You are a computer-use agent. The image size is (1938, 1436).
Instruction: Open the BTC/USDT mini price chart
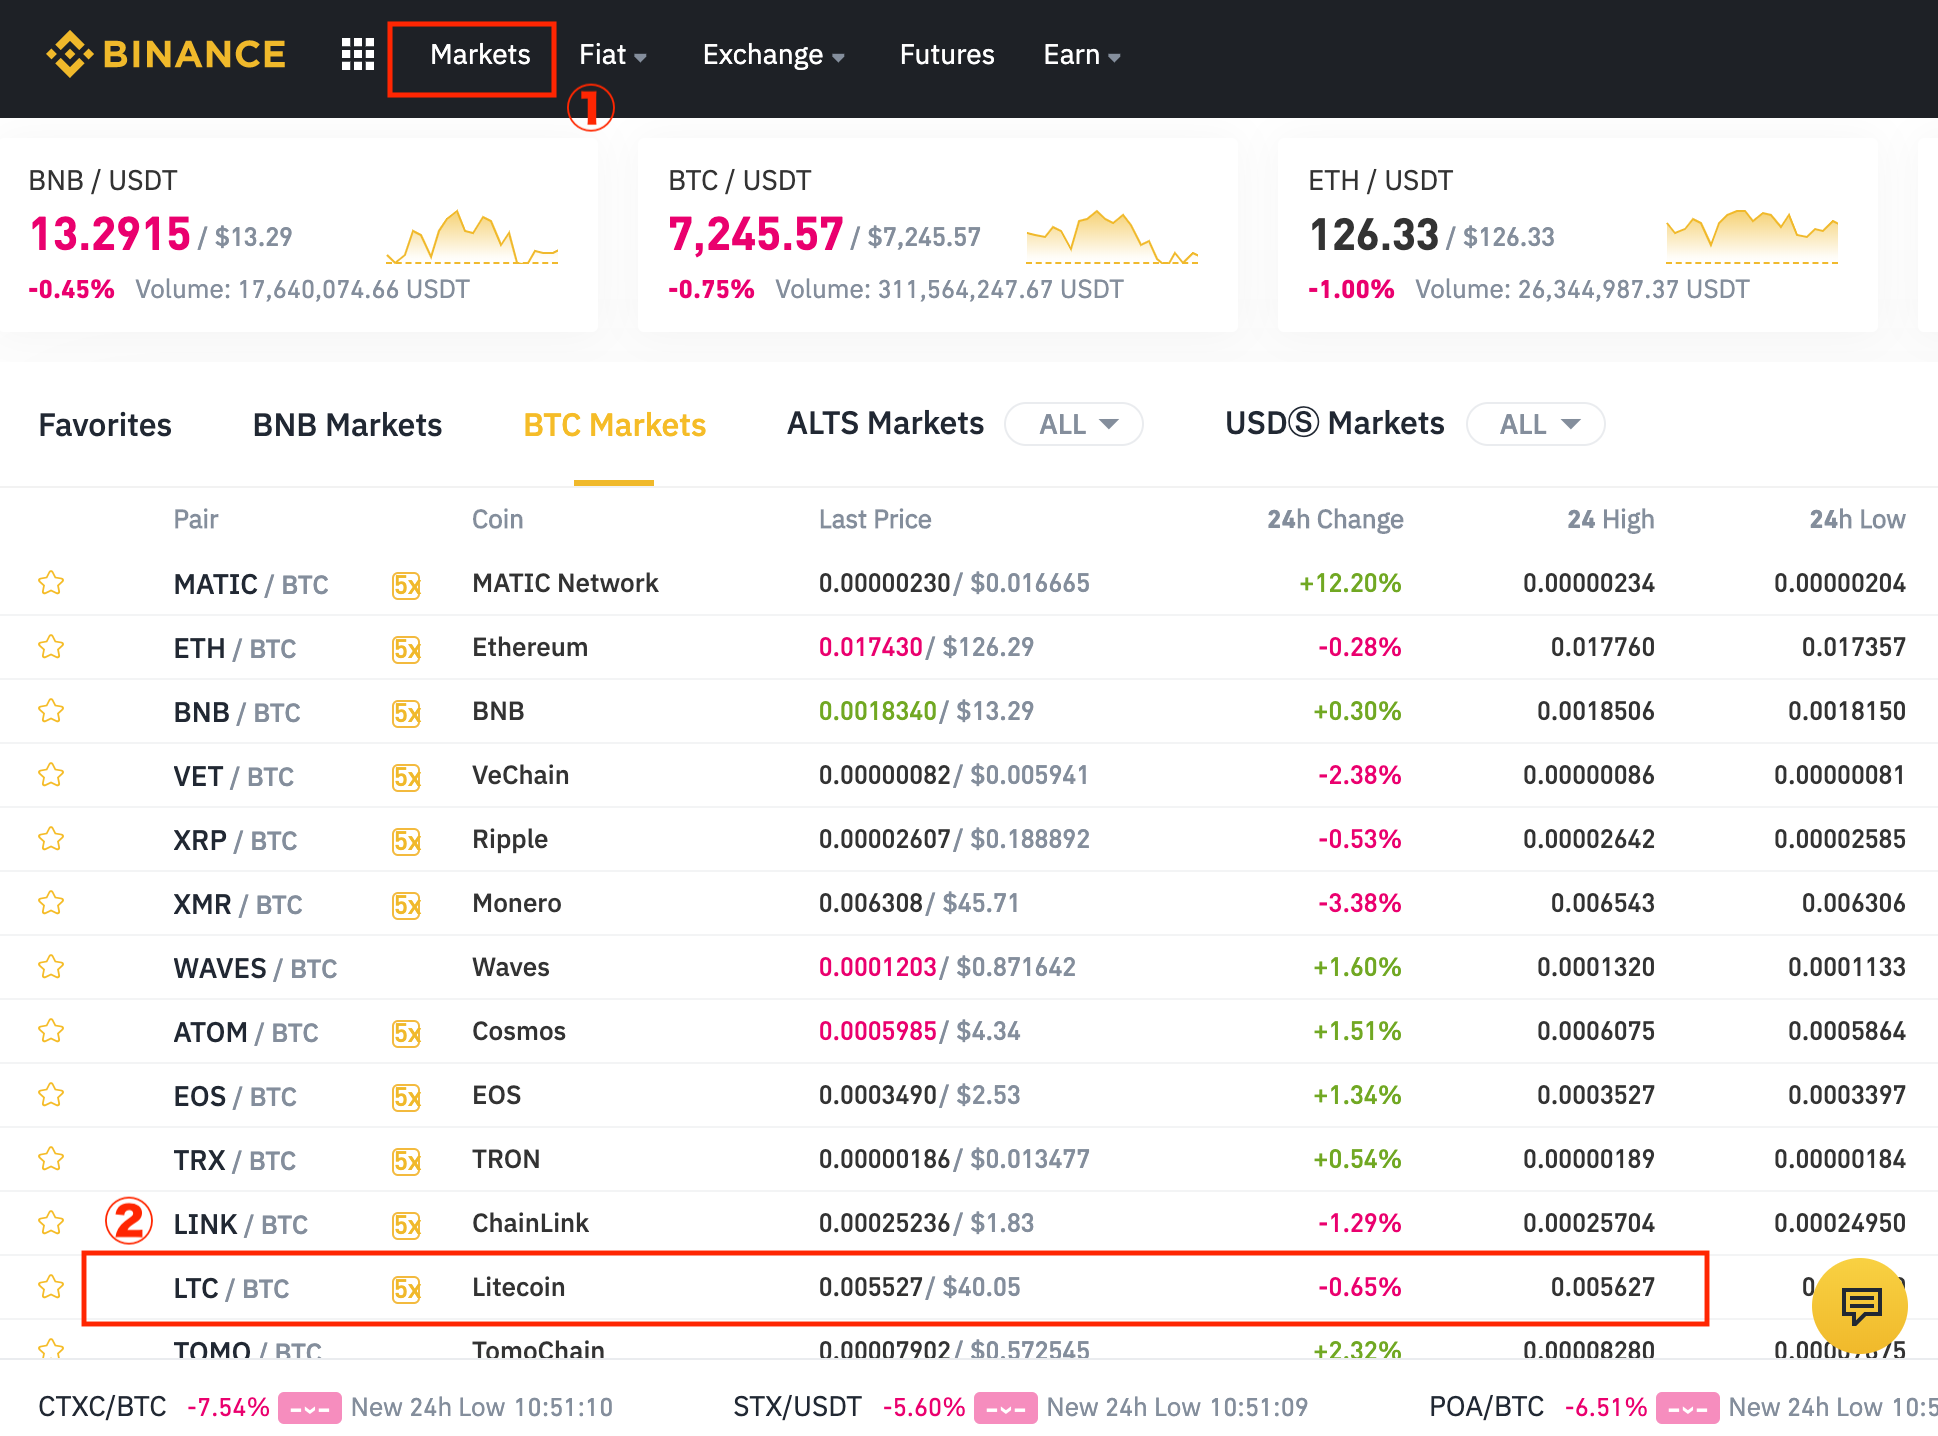[x=1112, y=237]
